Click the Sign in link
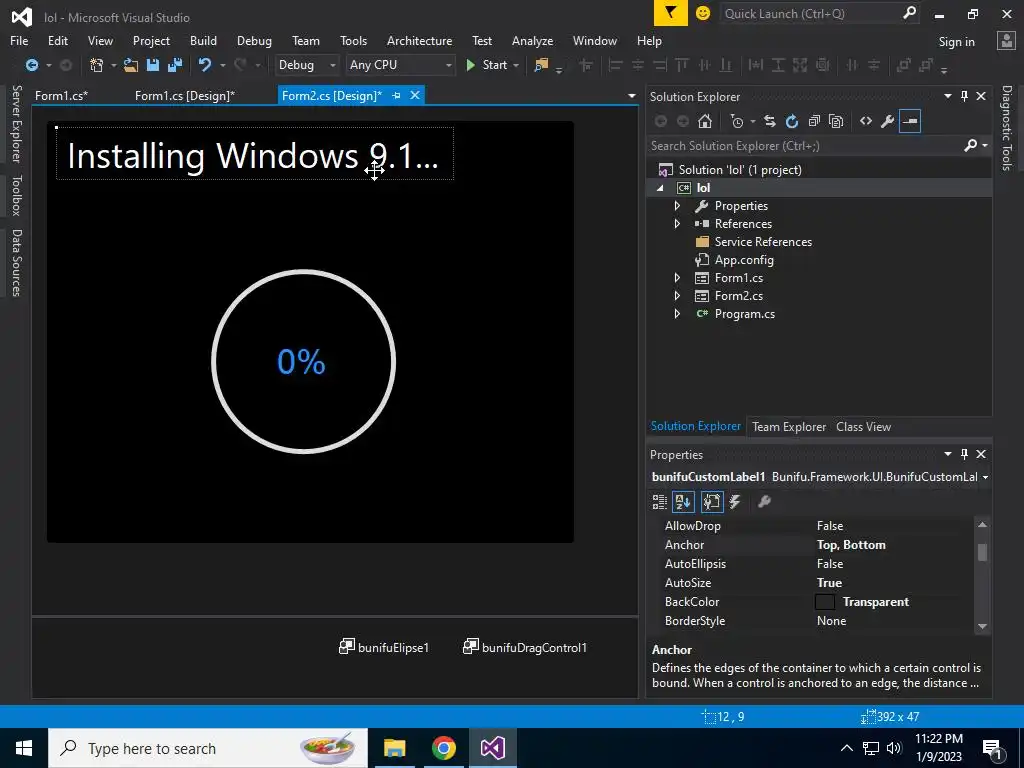The width and height of the screenshot is (1024, 768). tap(956, 41)
